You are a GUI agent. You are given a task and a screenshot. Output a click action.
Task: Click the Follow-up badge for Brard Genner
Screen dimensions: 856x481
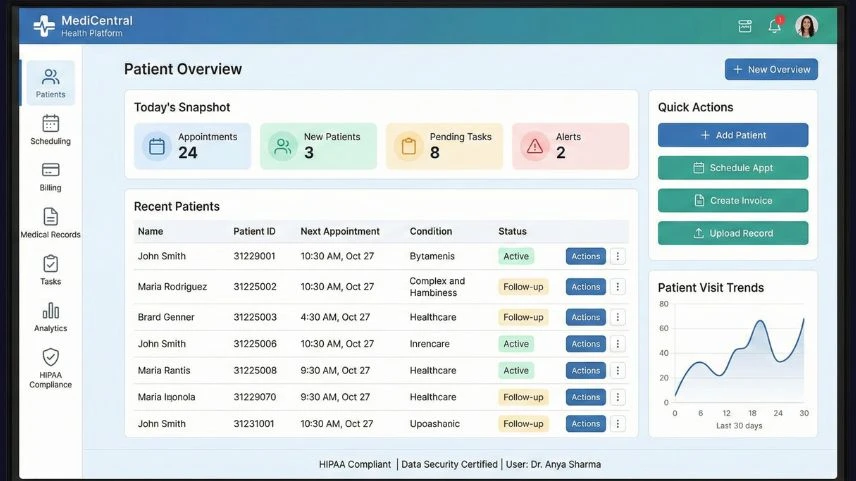[523, 317]
